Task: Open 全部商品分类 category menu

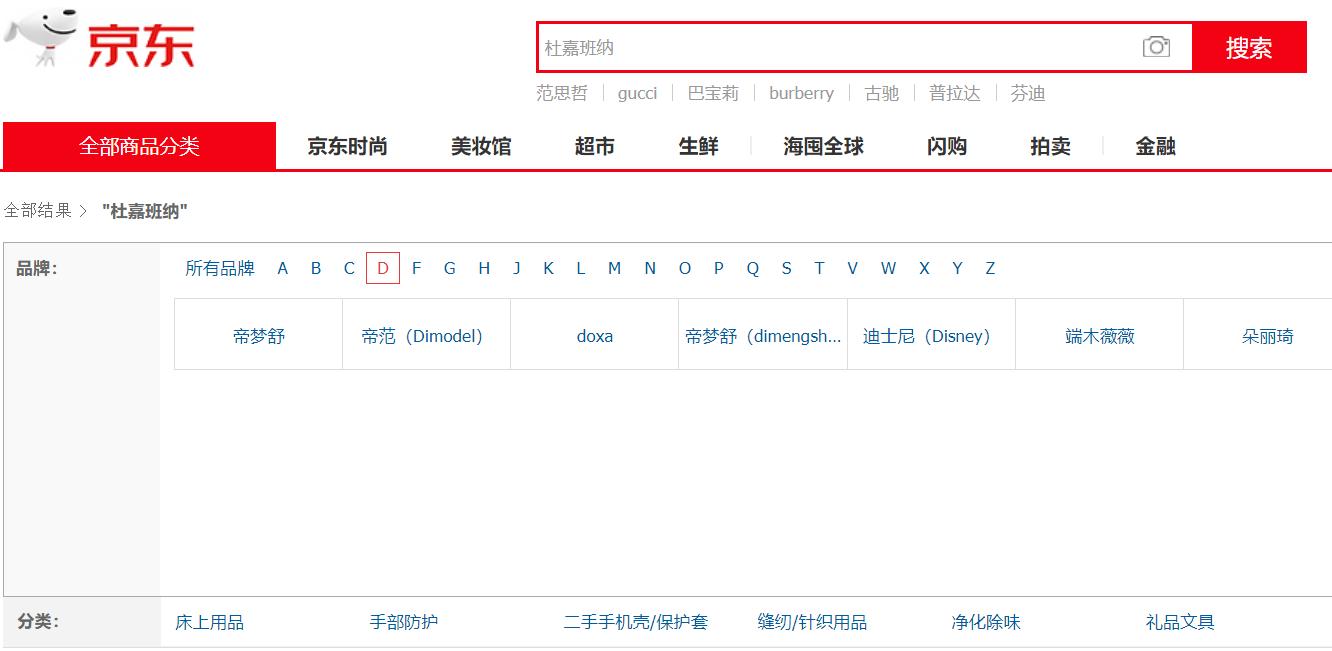Action: 139,146
